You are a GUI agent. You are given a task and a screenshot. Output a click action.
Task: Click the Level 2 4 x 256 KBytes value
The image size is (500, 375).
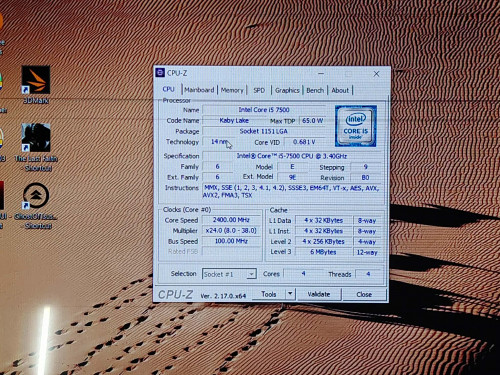pos(323,241)
